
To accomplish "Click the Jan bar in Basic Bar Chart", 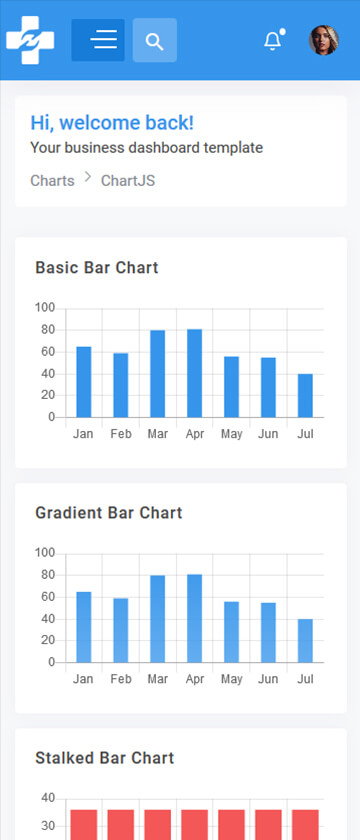I will (84, 382).
